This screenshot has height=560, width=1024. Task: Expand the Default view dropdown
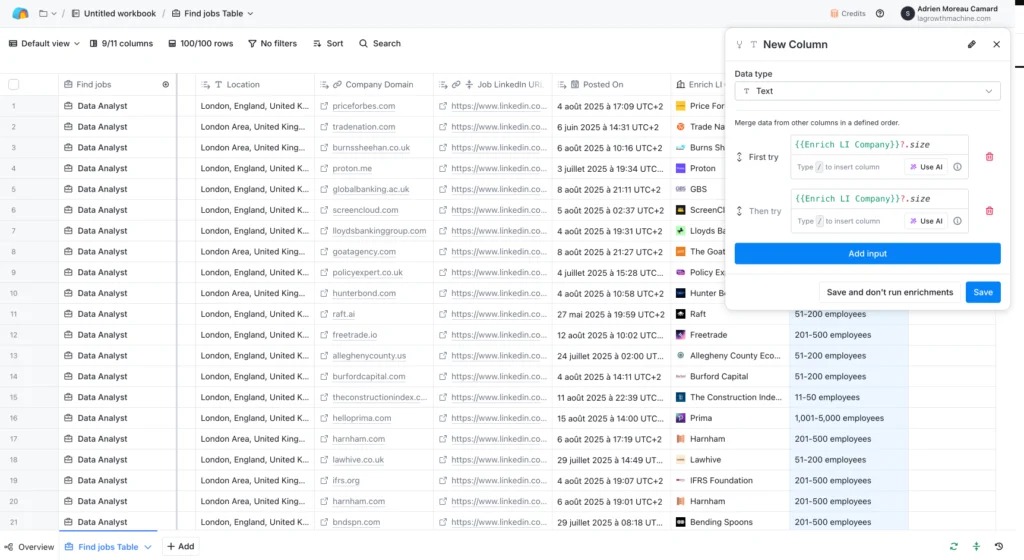point(46,44)
